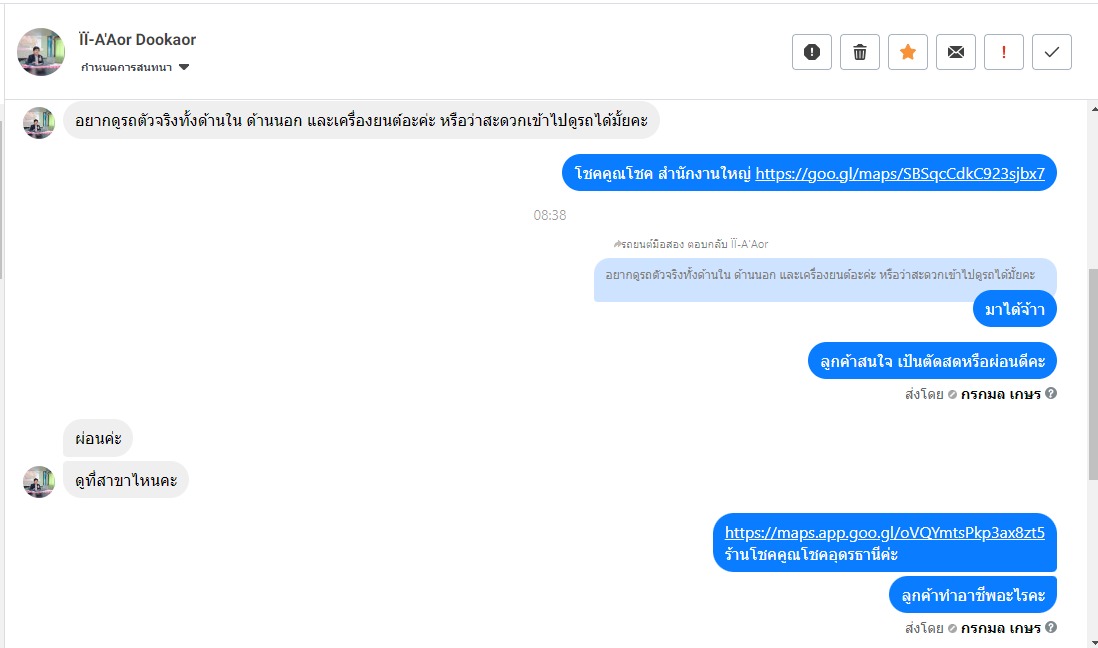Image resolution: width=1098 pixels, height=648 pixels.
Task: Click the scroll down arrow of chat
Action: 1094,642
